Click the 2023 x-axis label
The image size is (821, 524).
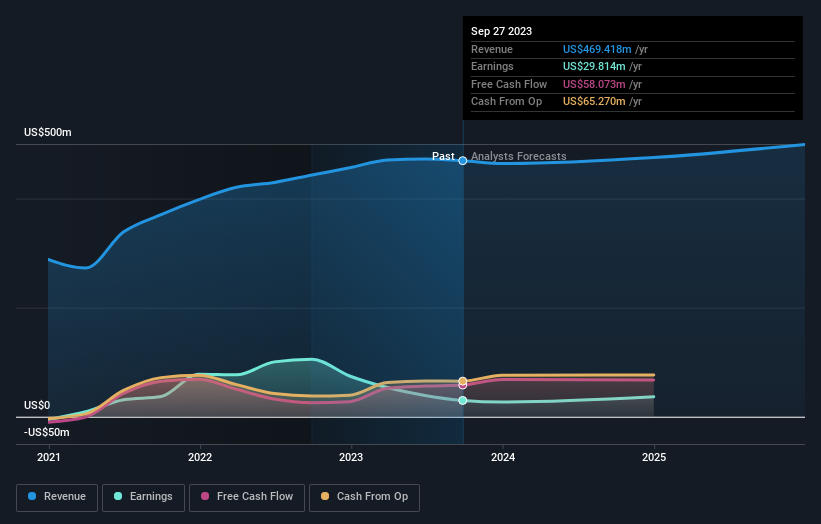[x=351, y=458]
